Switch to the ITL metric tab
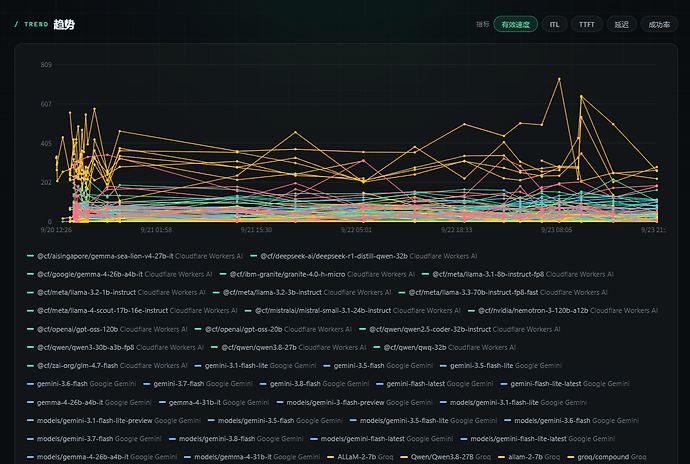Viewport: 690px width, 464px height. click(554, 24)
